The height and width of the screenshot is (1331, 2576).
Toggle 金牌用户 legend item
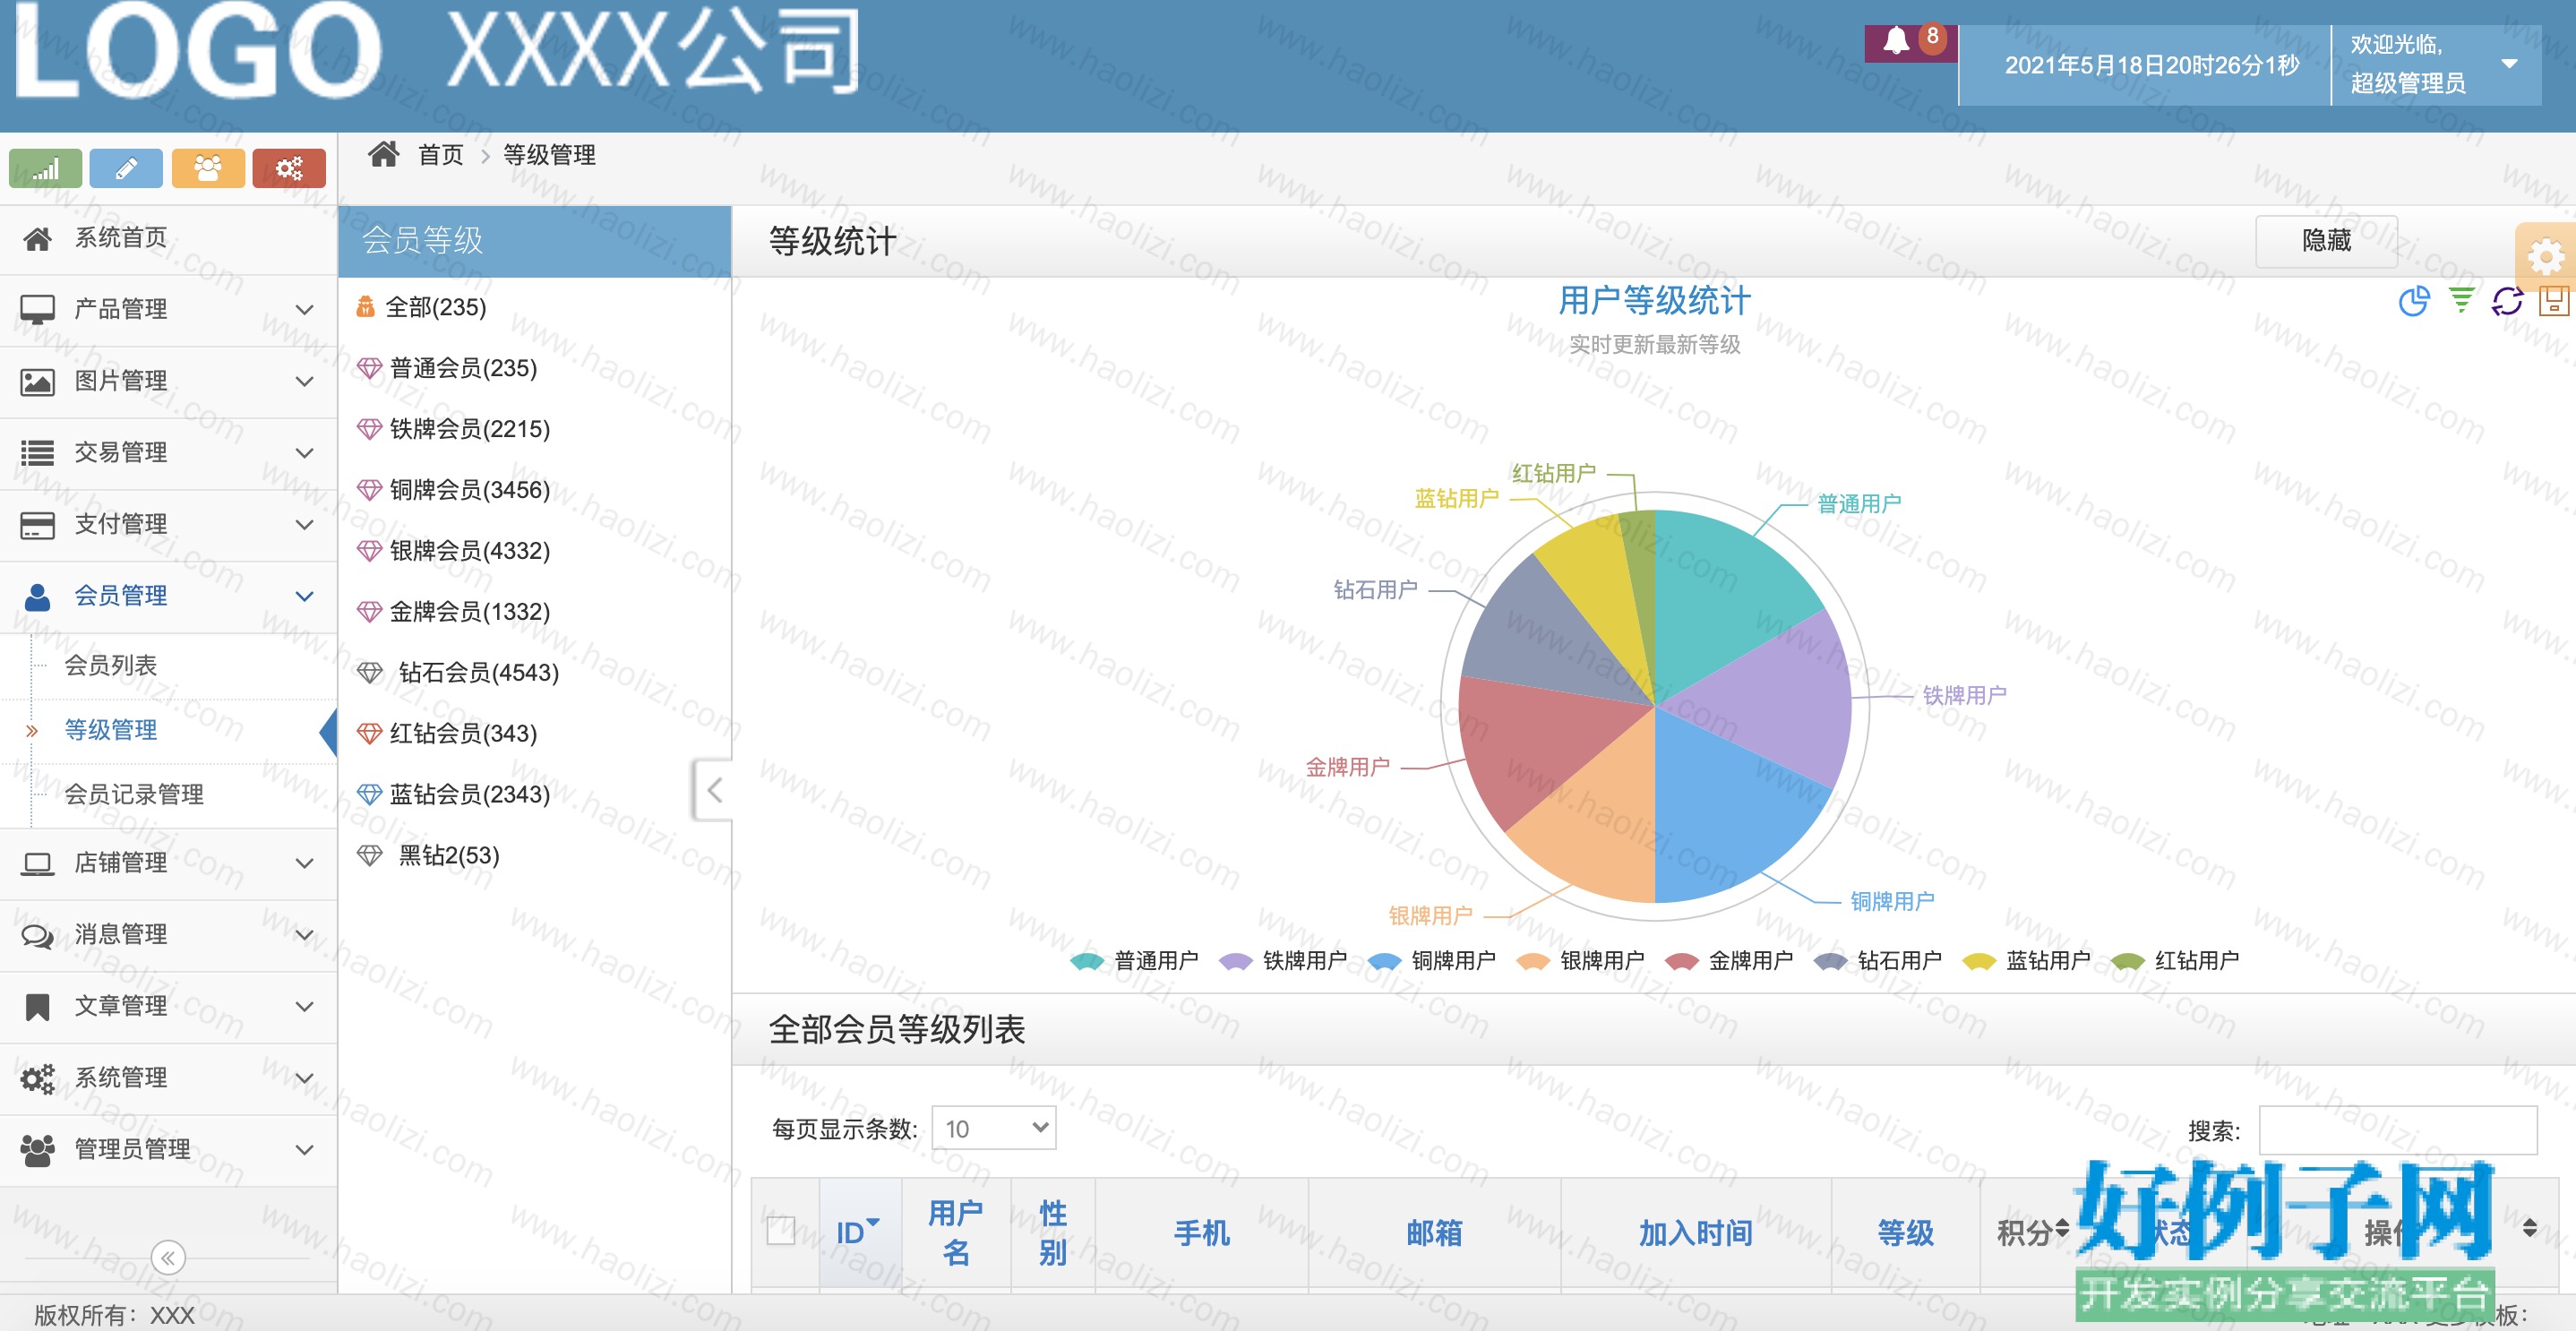[1728, 961]
